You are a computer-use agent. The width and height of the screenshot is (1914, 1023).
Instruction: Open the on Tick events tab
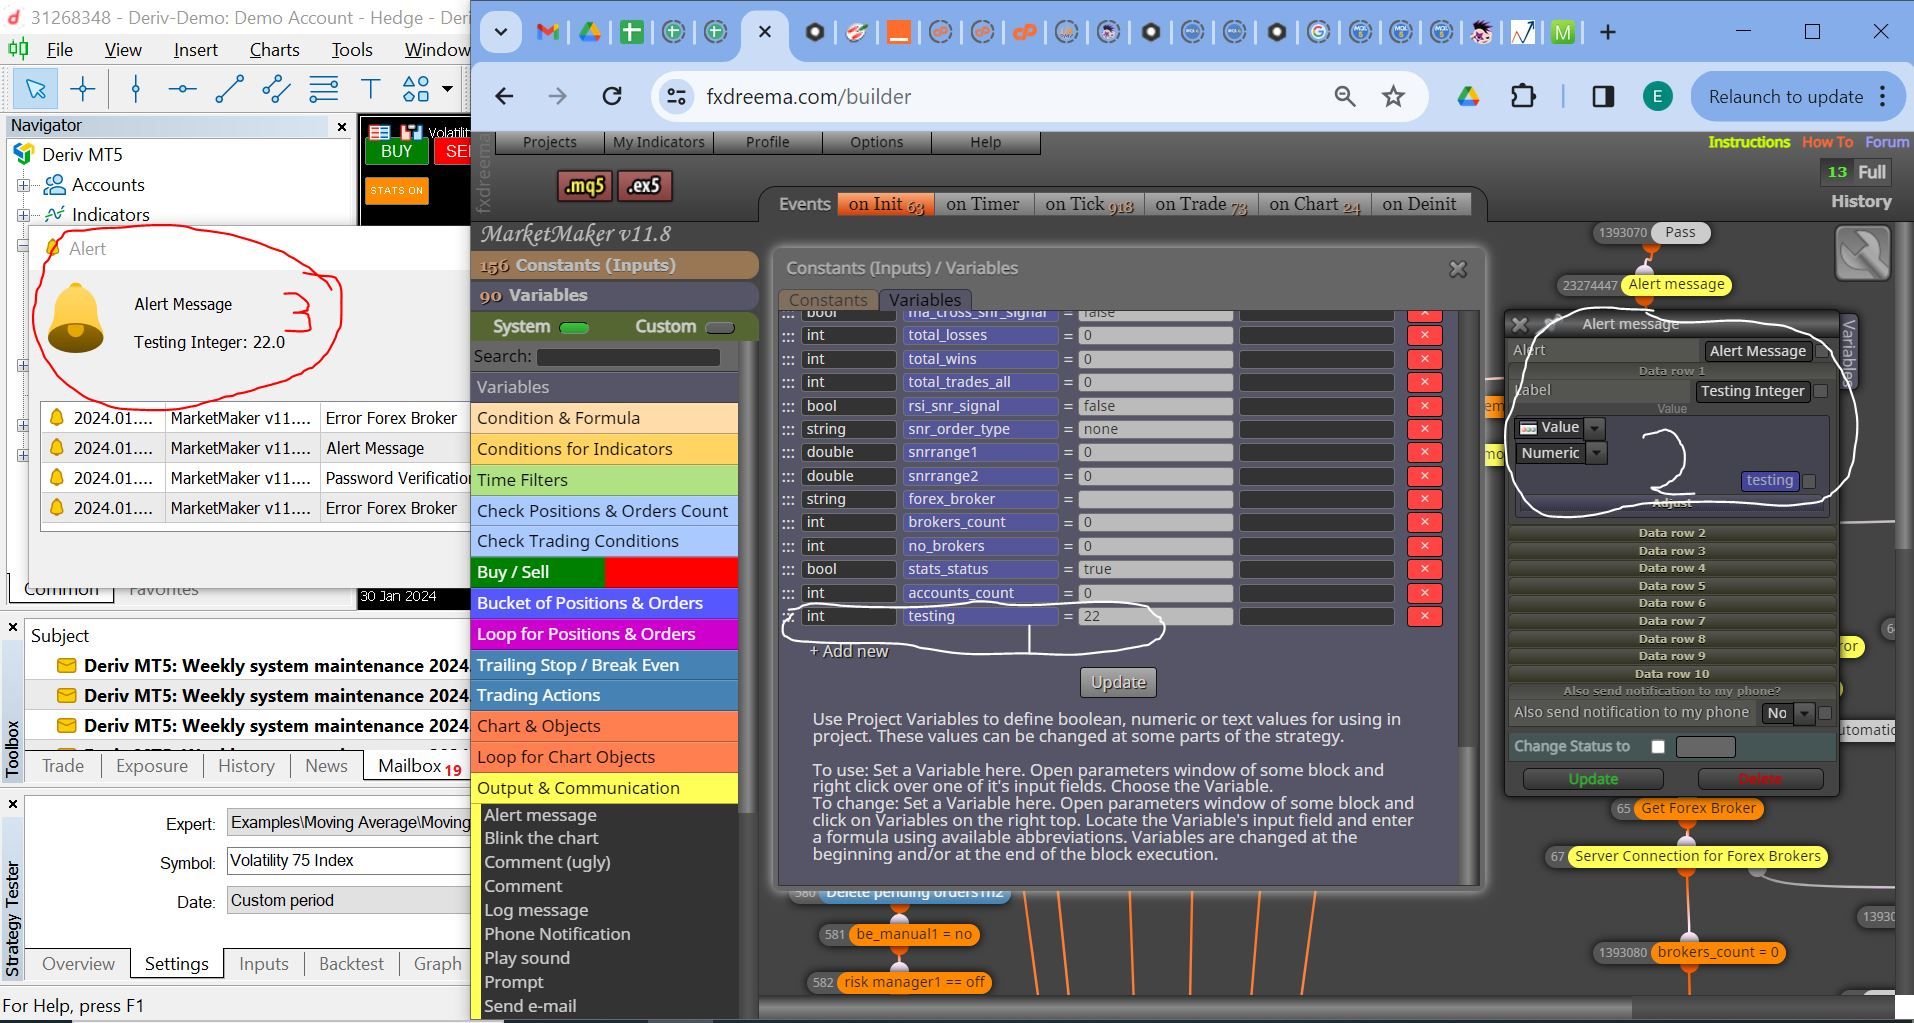point(1089,204)
